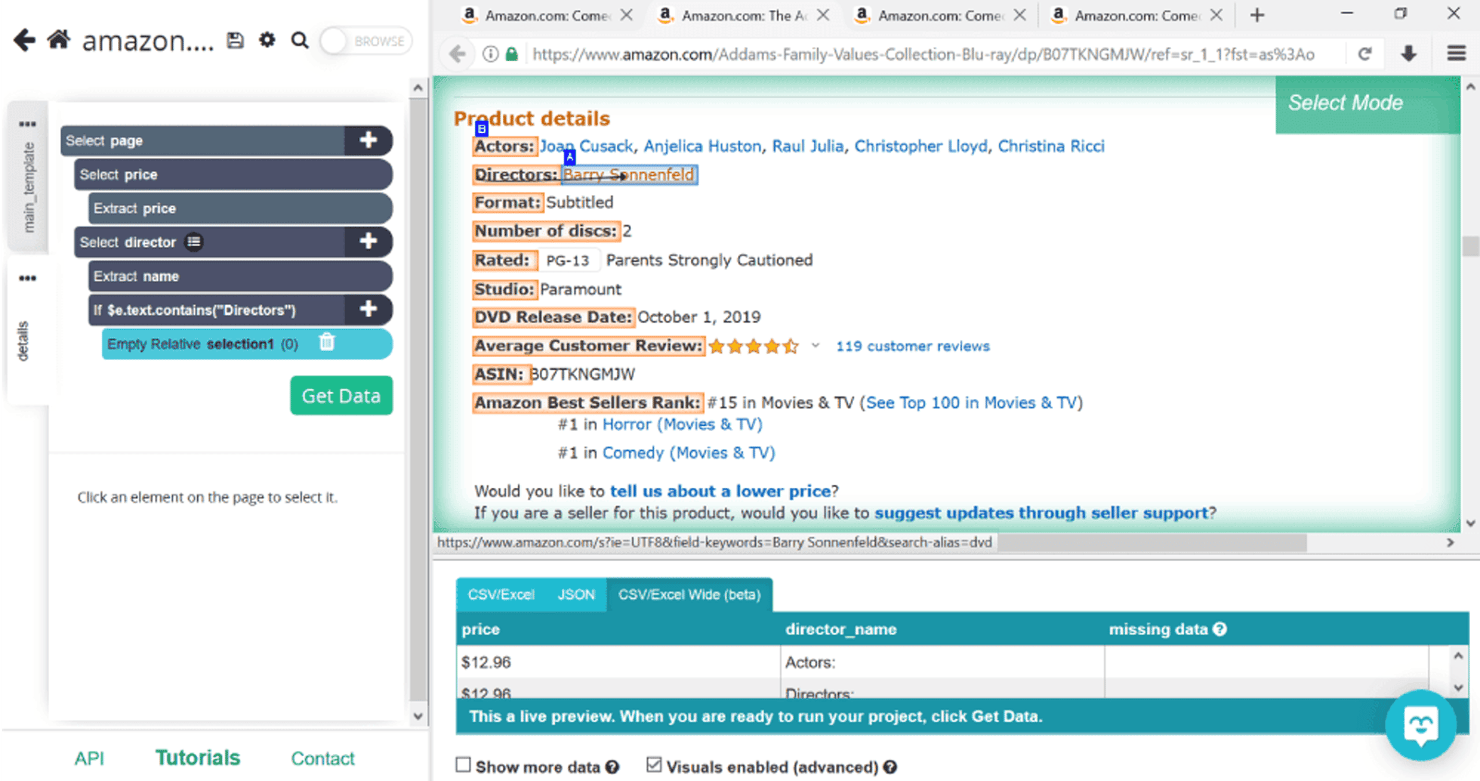Delete Empty Relative selection1 with trash icon
Viewport: 1480px width, 781px height.
327,342
